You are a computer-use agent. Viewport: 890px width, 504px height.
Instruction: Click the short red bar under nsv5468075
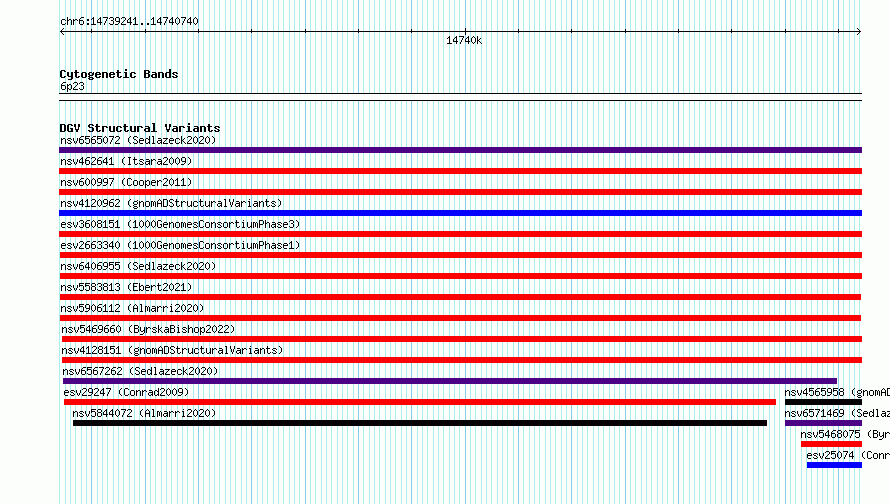(x=832, y=444)
